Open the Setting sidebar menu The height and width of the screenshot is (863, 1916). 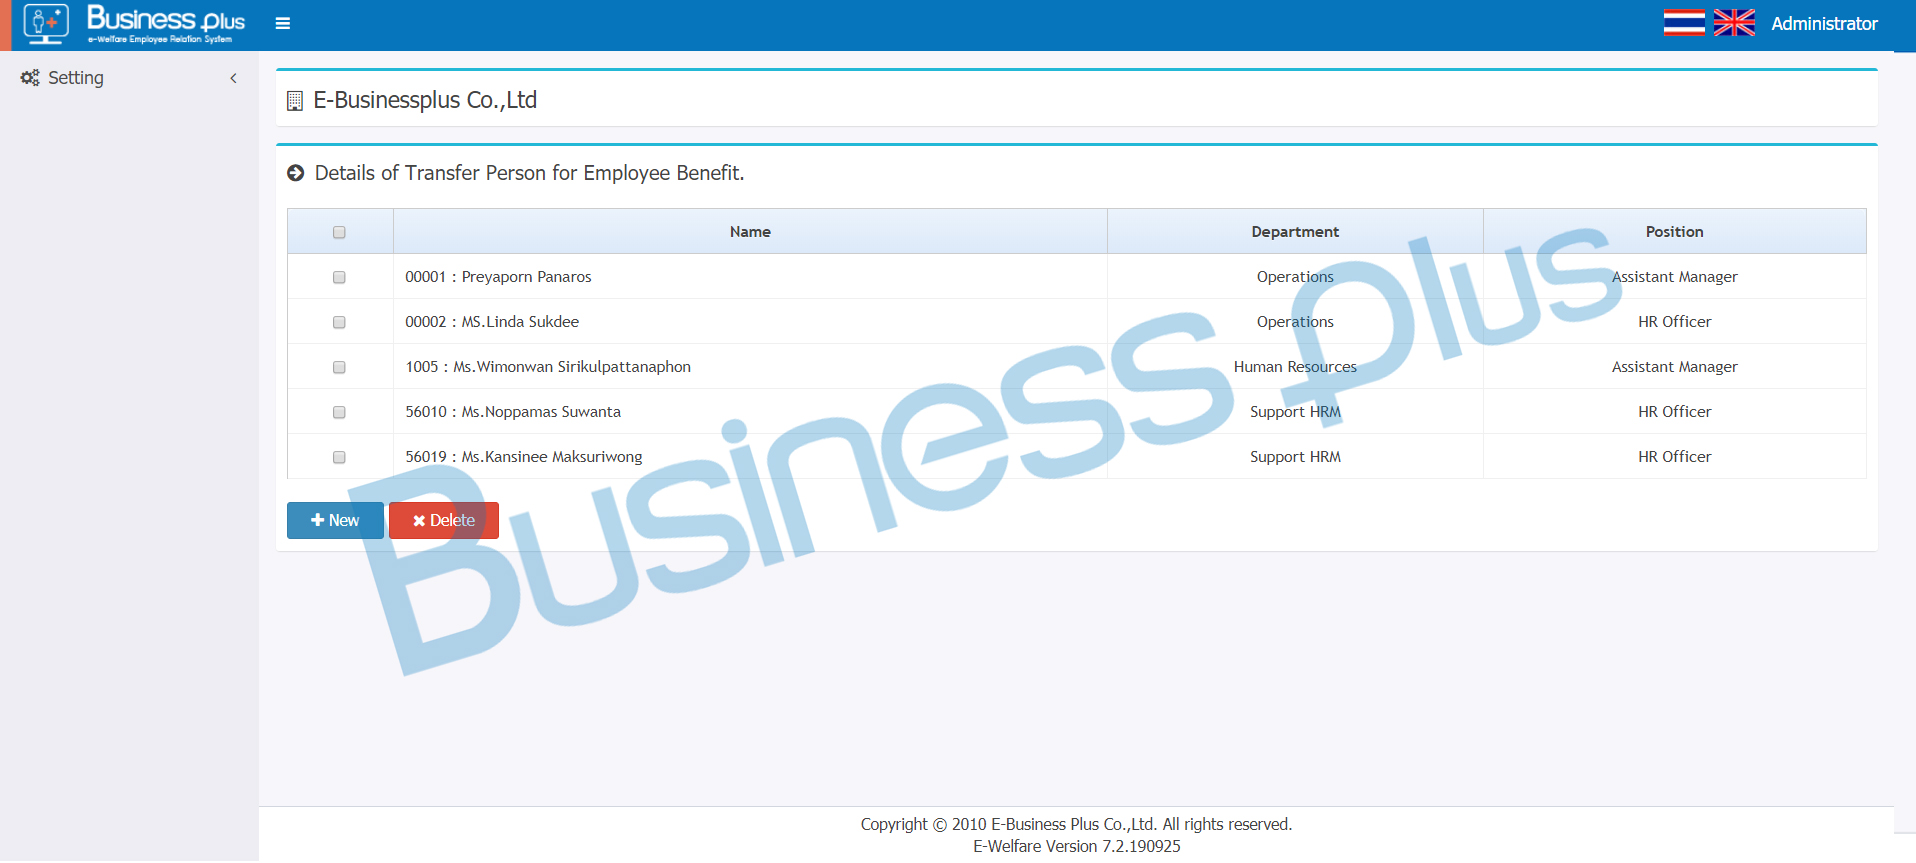pos(129,78)
